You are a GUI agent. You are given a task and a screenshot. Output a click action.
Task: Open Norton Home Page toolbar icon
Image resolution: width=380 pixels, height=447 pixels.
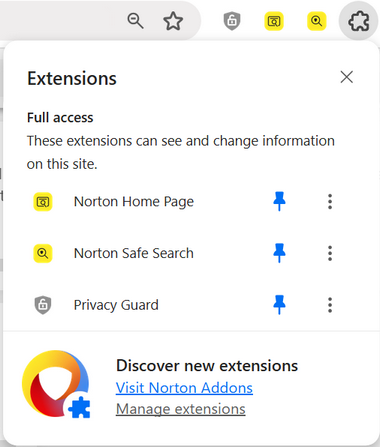[x=274, y=21]
